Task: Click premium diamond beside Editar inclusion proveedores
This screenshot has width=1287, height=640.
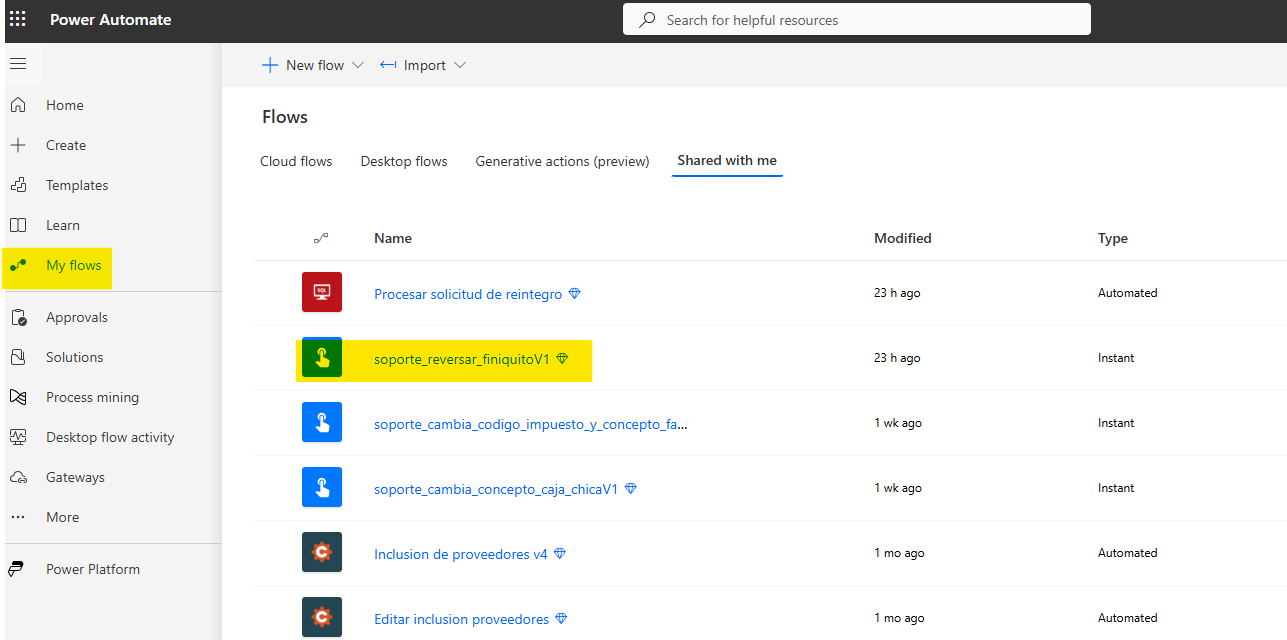Action: [x=561, y=618]
